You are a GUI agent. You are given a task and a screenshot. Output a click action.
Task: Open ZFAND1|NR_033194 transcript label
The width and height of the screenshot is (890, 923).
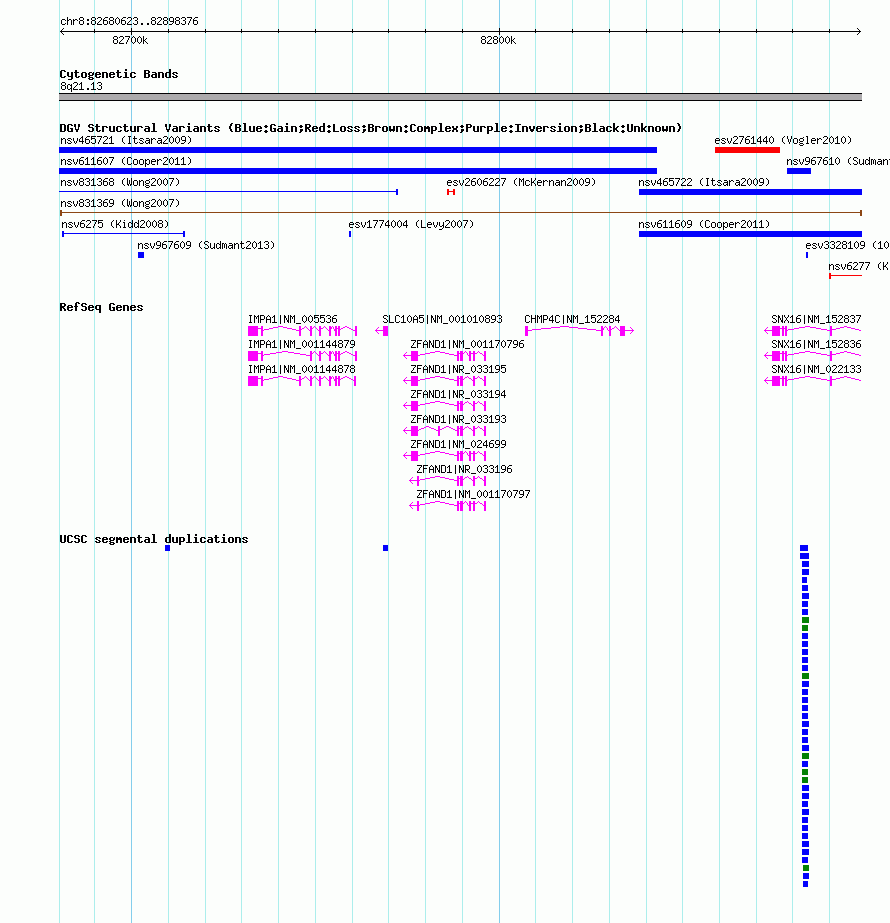pyautogui.click(x=459, y=394)
